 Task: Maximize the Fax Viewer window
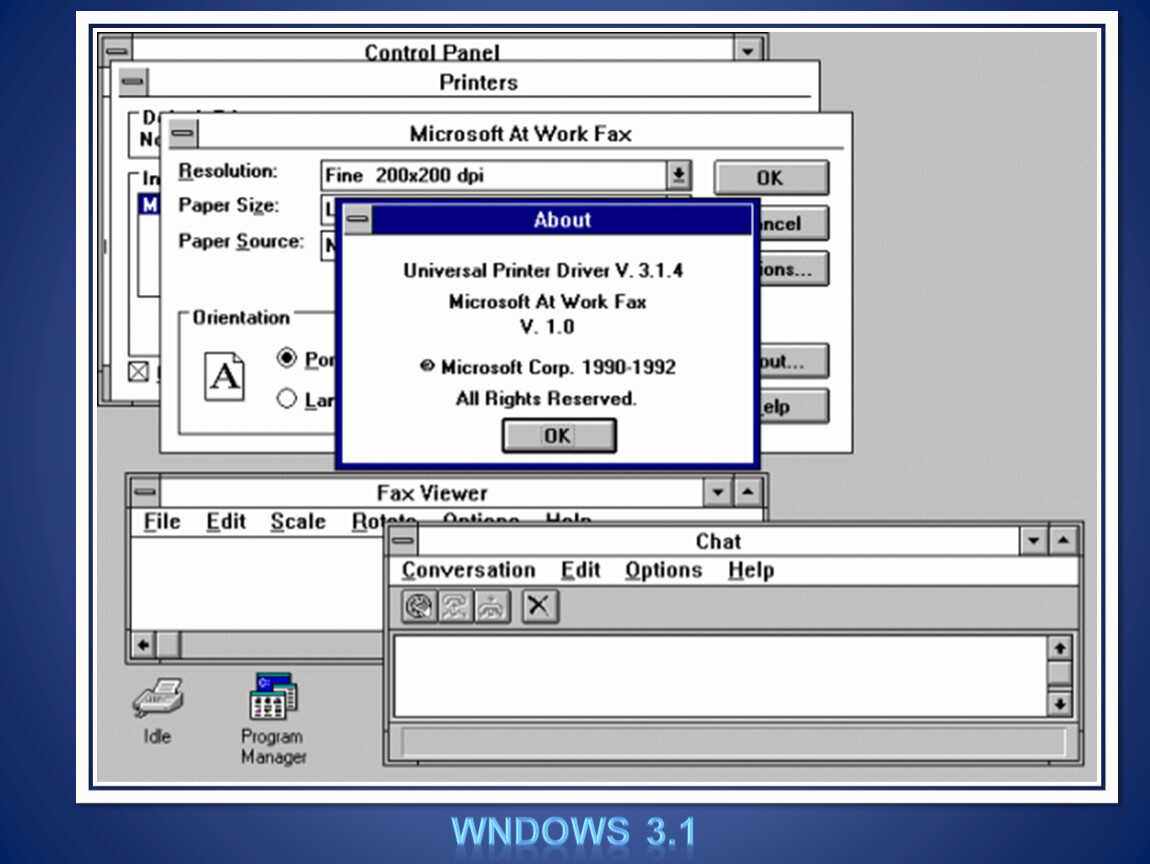(747, 492)
